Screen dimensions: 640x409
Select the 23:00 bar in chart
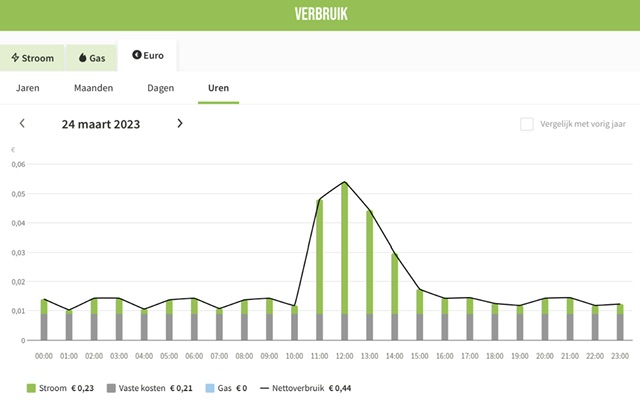point(620,322)
